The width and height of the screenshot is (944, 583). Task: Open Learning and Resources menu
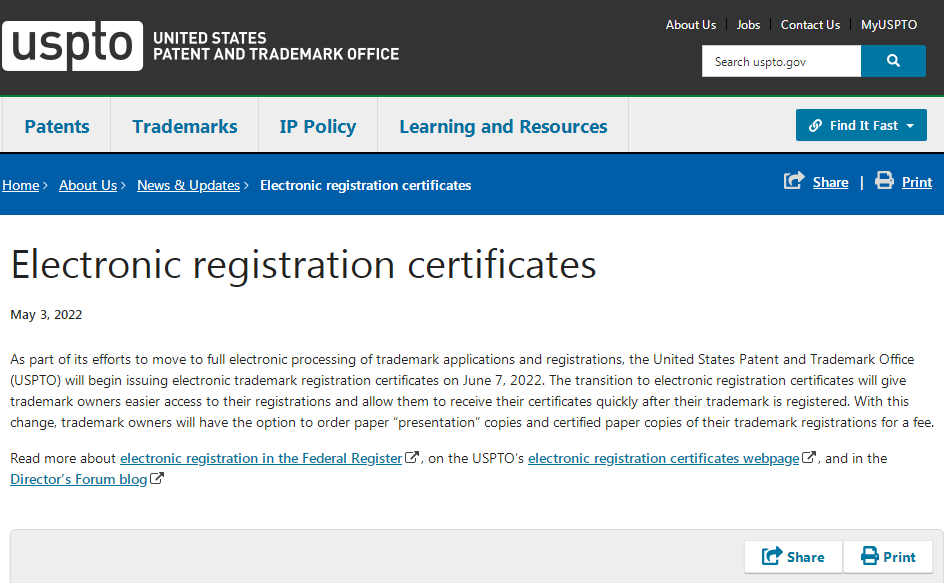503,126
